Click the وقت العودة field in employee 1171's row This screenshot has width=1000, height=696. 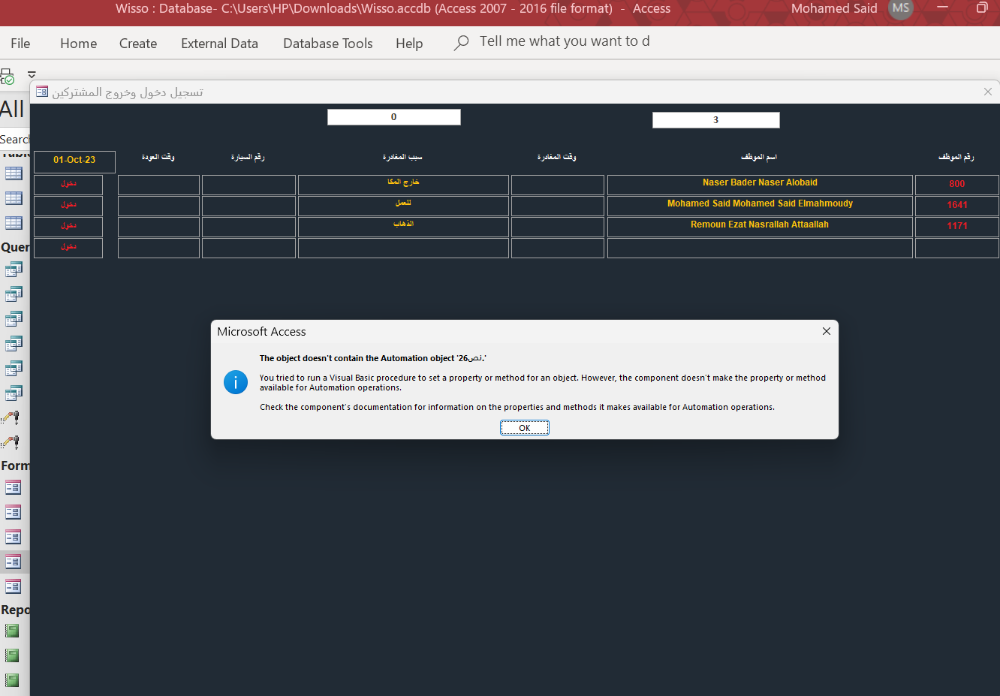point(159,226)
